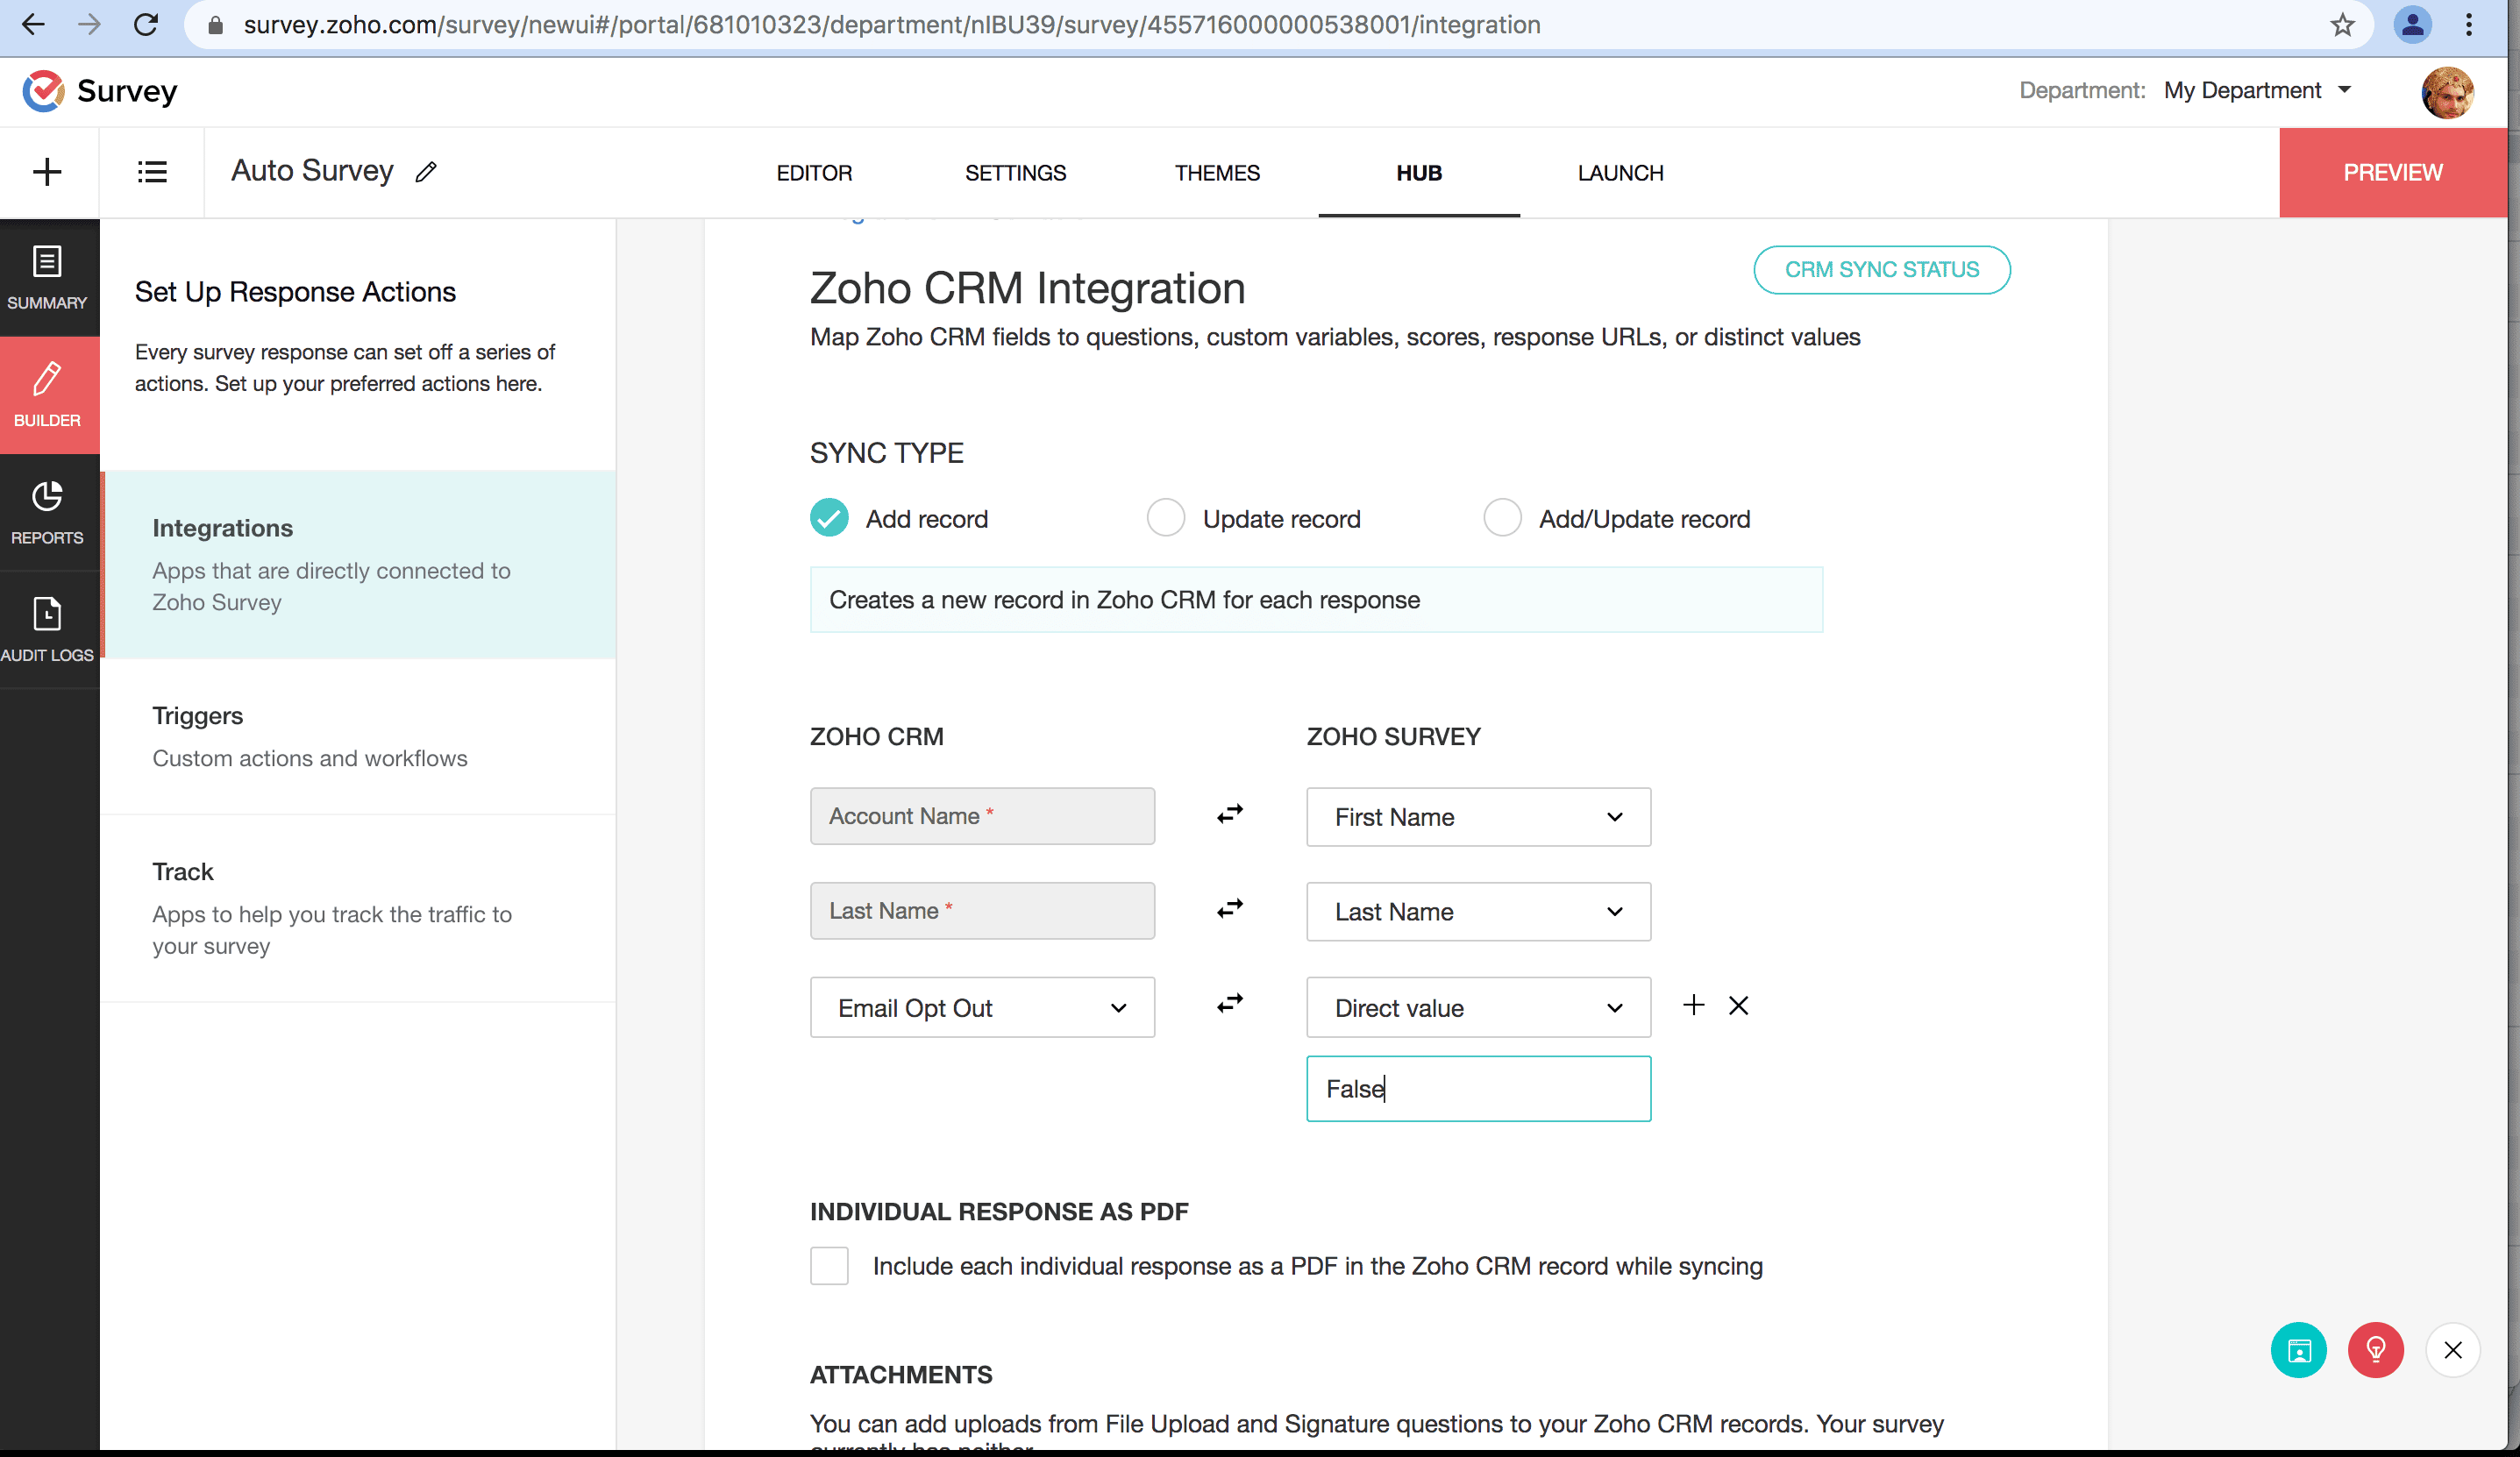This screenshot has width=2520, height=1457.
Task: Select the Update record radio button
Action: pyautogui.click(x=1165, y=518)
